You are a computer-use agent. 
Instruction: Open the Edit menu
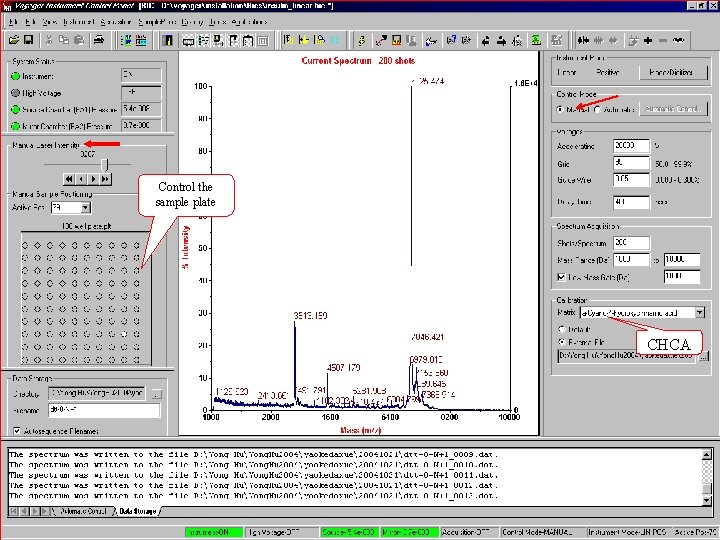pos(30,22)
